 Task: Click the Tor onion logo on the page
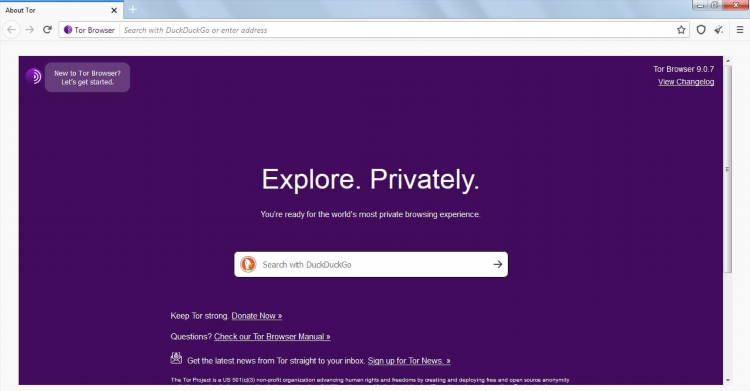(x=33, y=76)
